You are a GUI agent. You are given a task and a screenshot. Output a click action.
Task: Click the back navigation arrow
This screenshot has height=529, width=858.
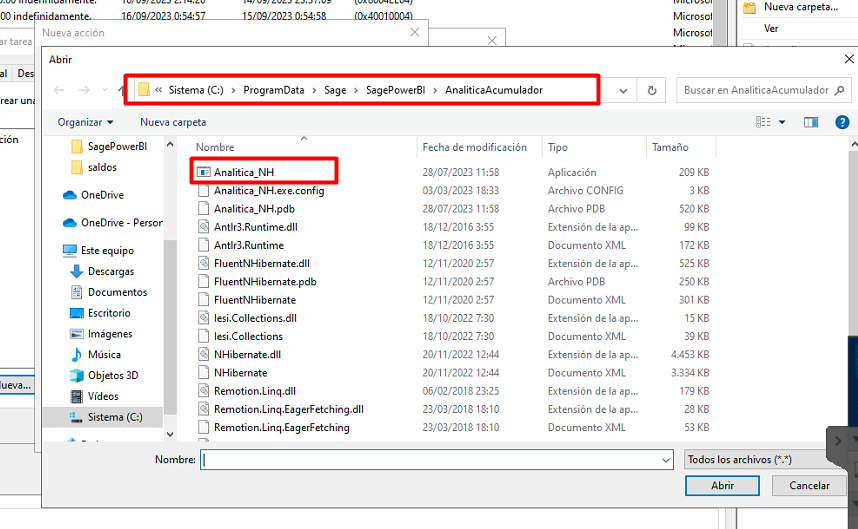coord(59,90)
